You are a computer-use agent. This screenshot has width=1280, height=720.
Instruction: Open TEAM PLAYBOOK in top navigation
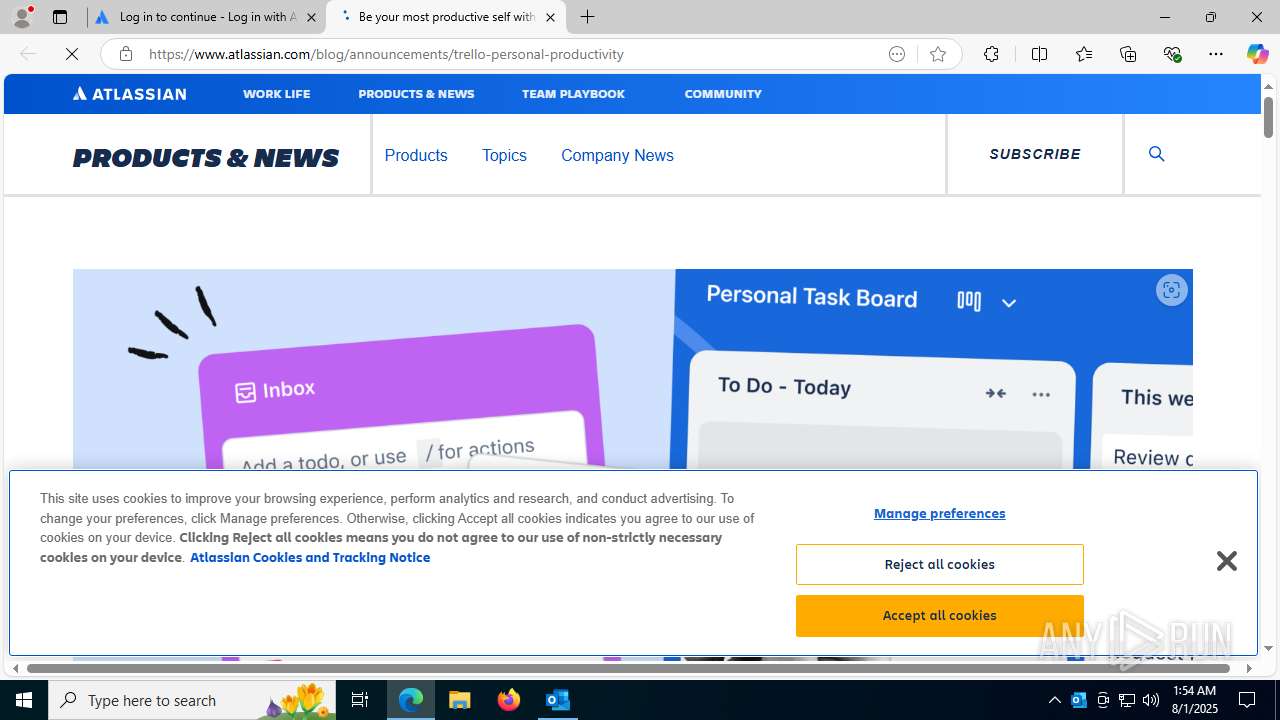pyautogui.click(x=573, y=94)
